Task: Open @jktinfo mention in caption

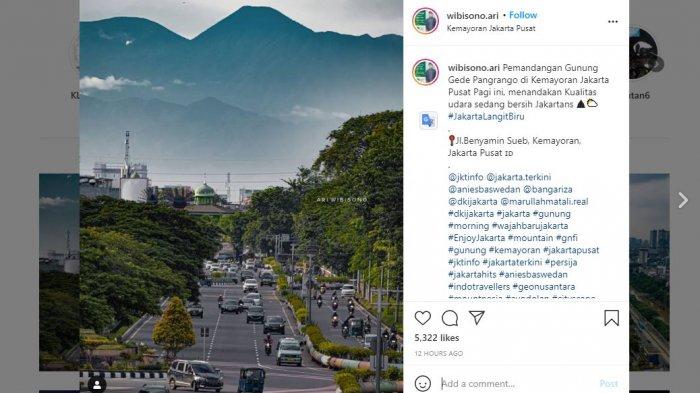Action: 466,177
